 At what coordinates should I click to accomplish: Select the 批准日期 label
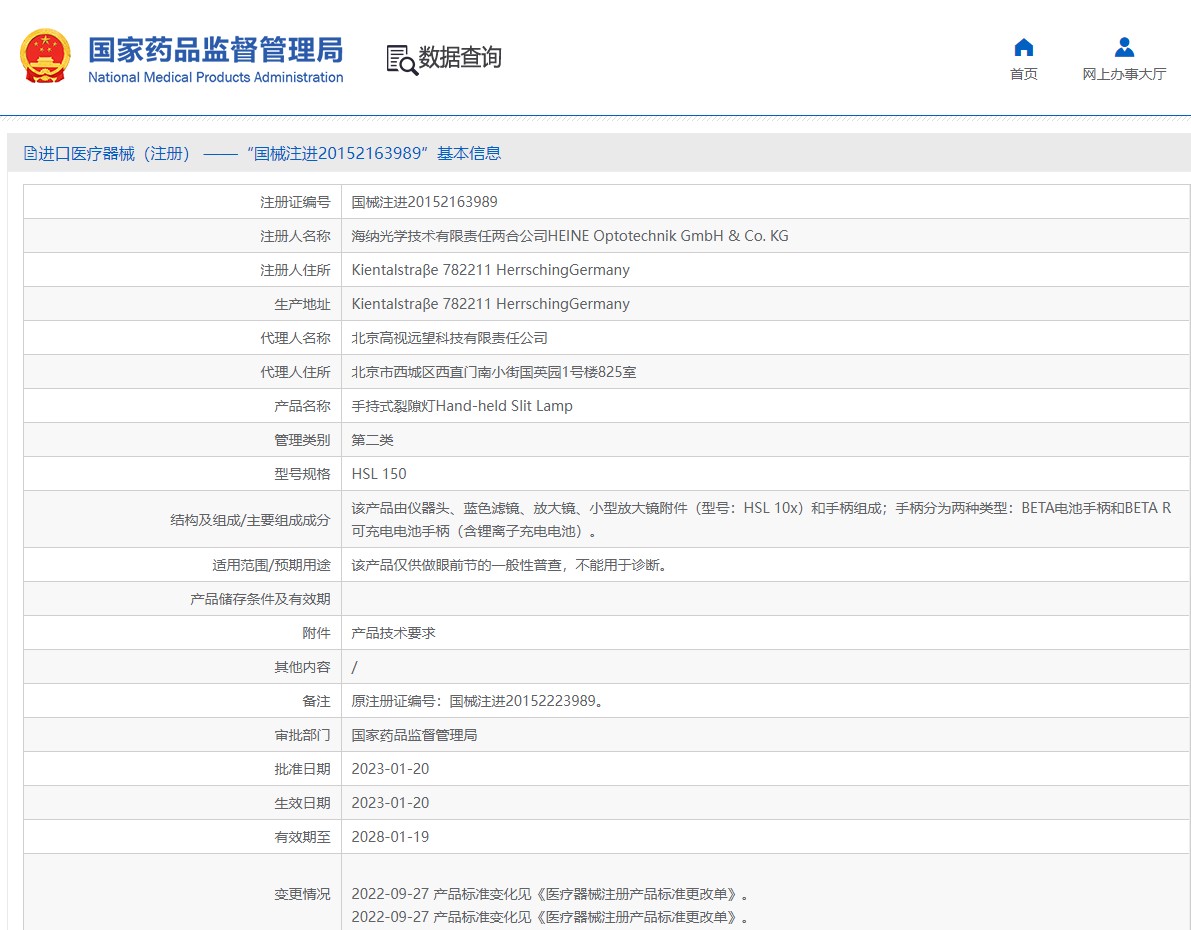(302, 770)
